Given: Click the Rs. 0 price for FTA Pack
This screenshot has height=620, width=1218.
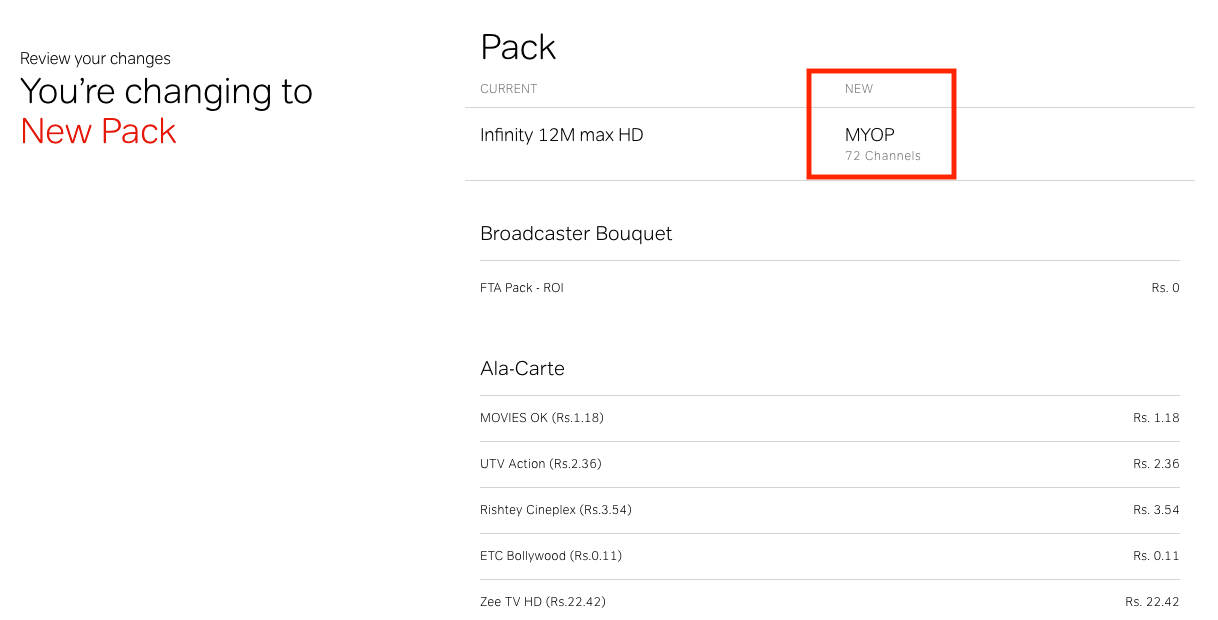Looking at the screenshot, I should [1166, 288].
